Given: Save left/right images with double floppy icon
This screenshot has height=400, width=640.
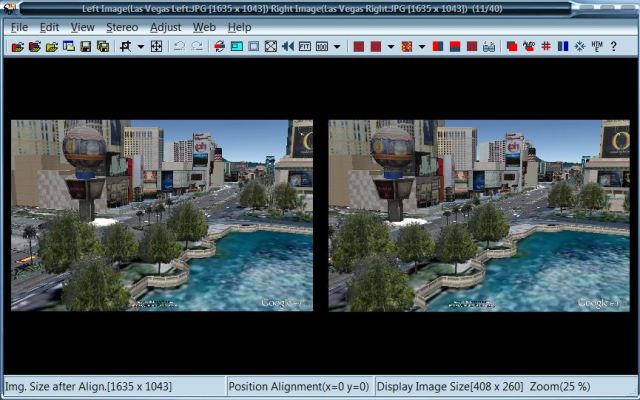Looking at the screenshot, I should coord(103,47).
